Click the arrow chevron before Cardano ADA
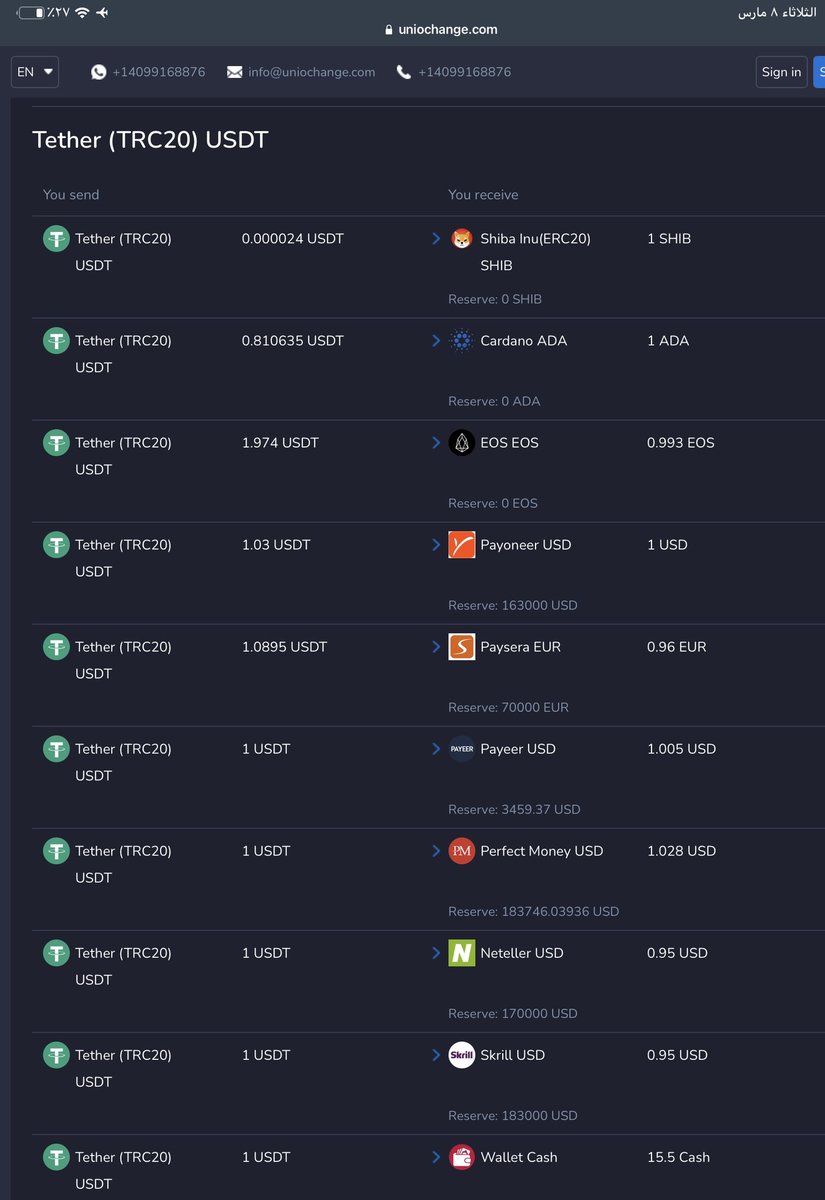825x1200 pixels. point(436,341)
